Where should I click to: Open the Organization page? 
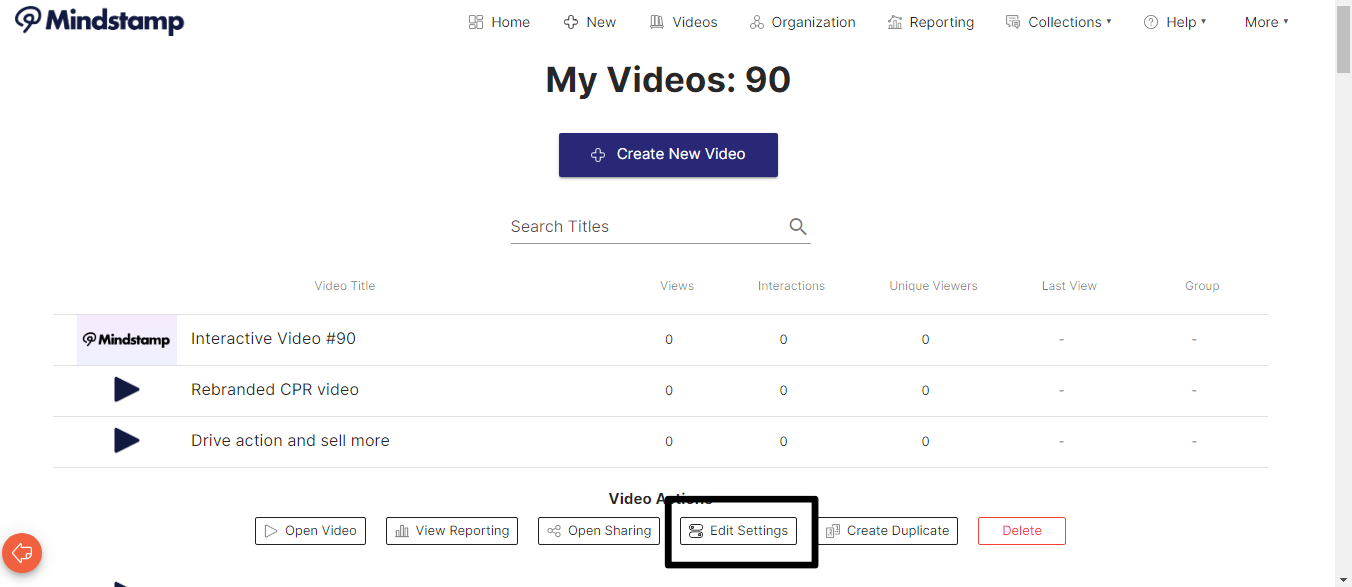click(802, 22)
